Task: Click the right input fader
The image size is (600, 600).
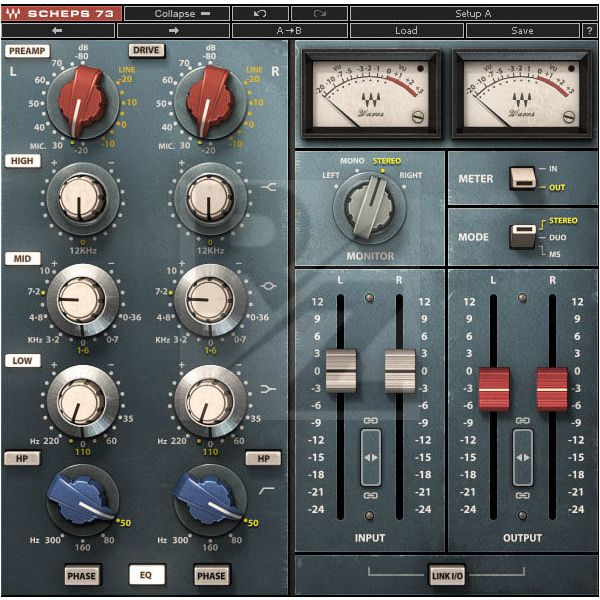Action: (399, 371)
